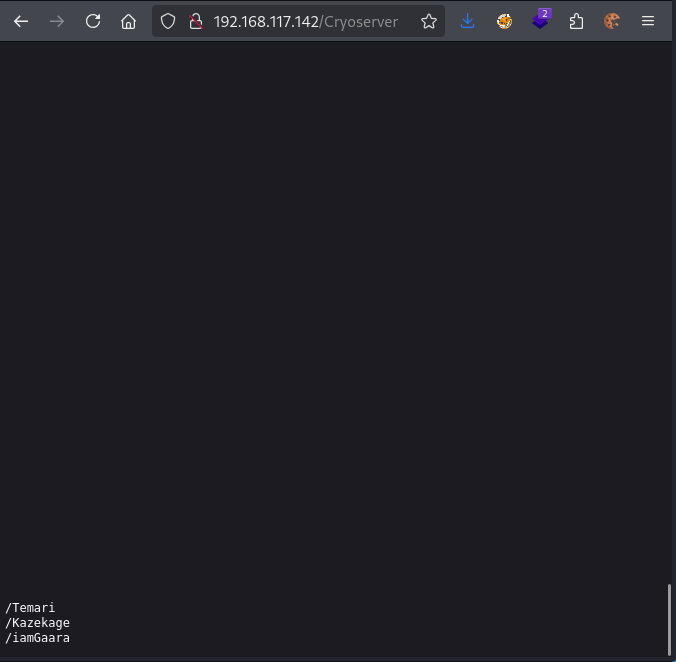Open the extensions puzzle-piece menu
676x662 pixels.
pos(576,21)
